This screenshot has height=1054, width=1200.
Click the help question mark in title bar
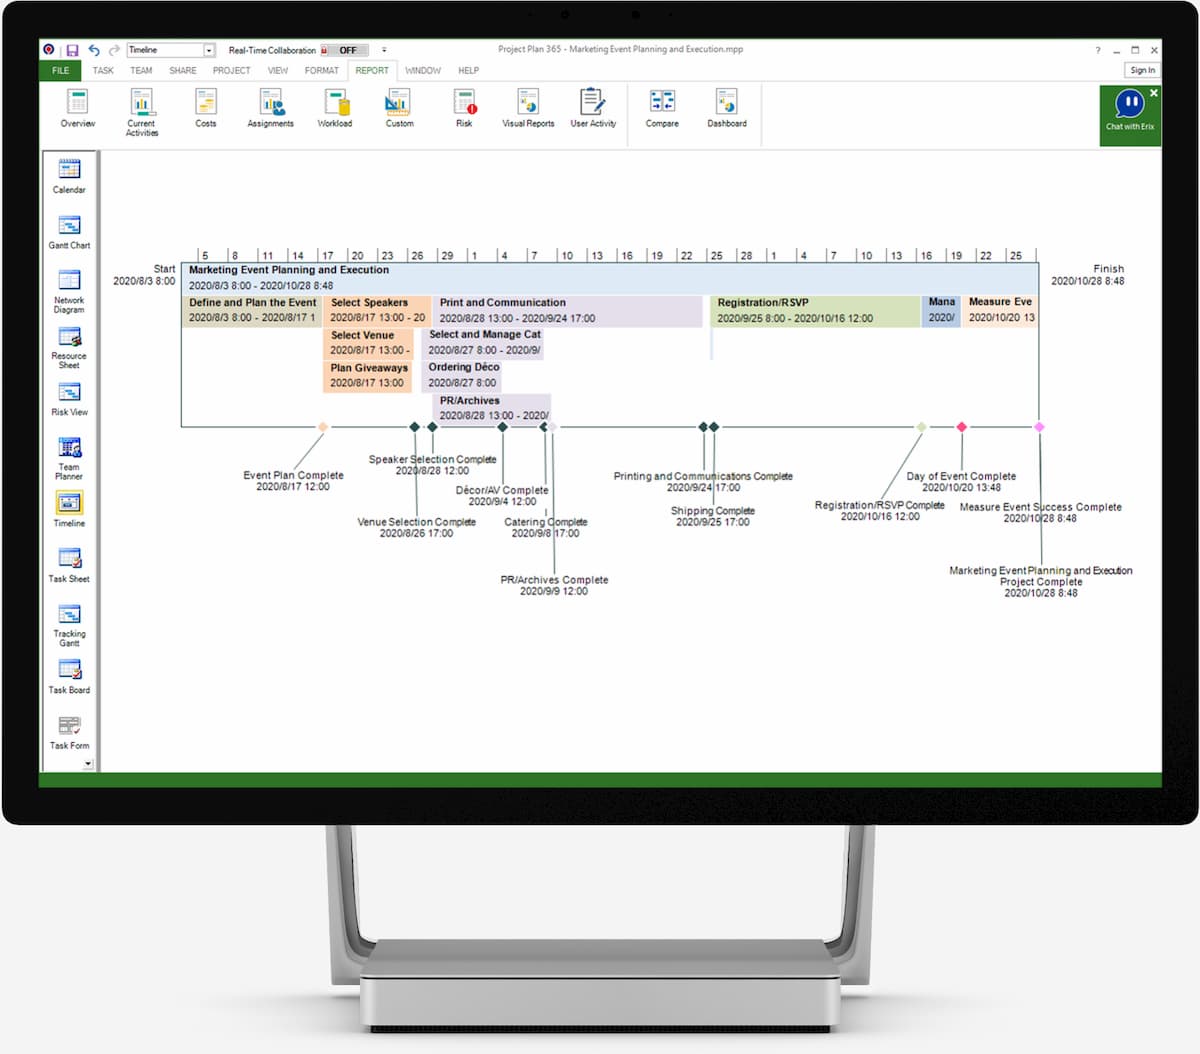pos(1097,50)
